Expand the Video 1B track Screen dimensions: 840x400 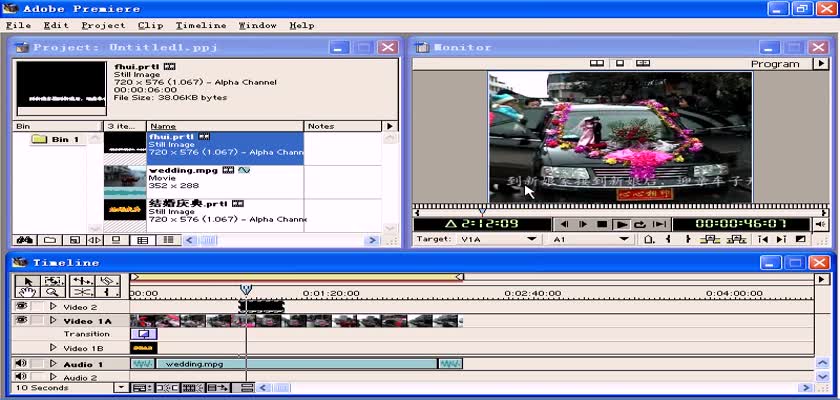[53, 348]
